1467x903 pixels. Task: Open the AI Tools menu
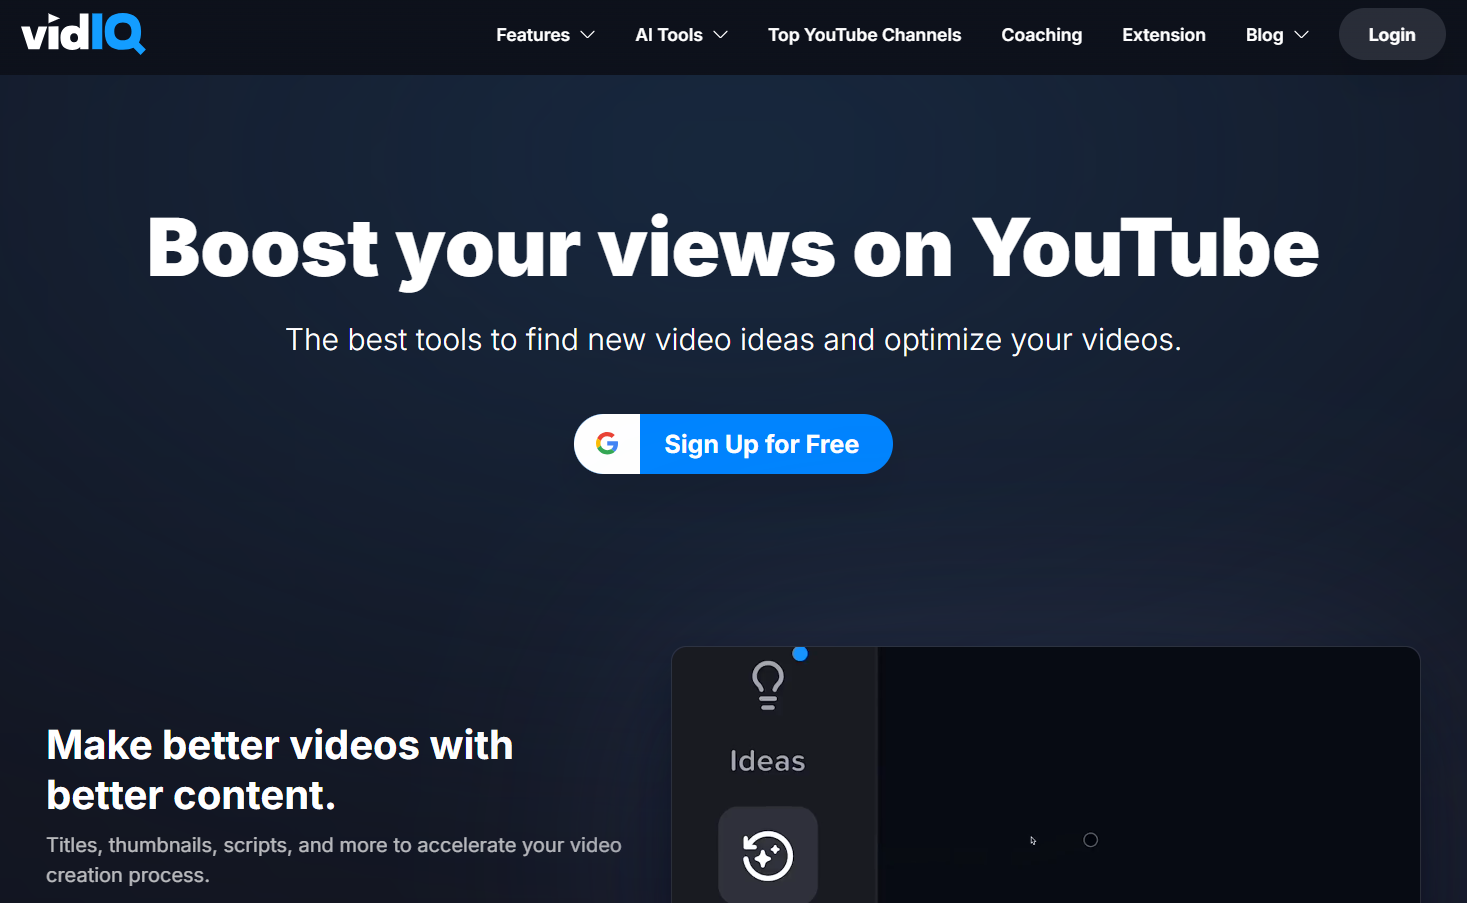click(x=681, y=35)
